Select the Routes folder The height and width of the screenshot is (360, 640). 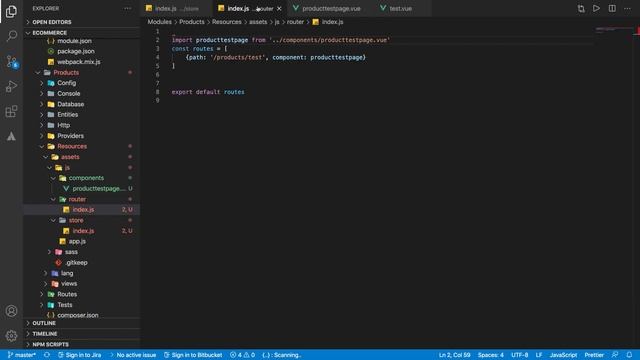click(82, 294)
